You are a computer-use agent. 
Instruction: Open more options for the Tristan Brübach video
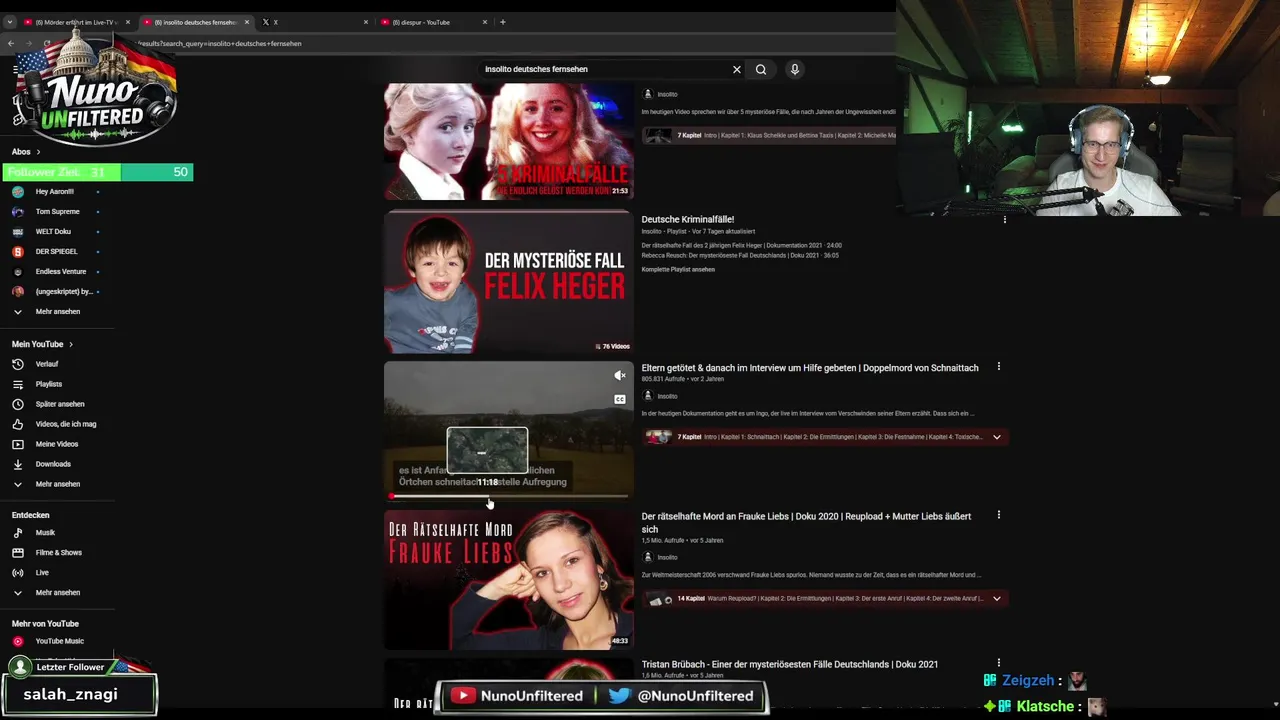[x=998, y=663]
